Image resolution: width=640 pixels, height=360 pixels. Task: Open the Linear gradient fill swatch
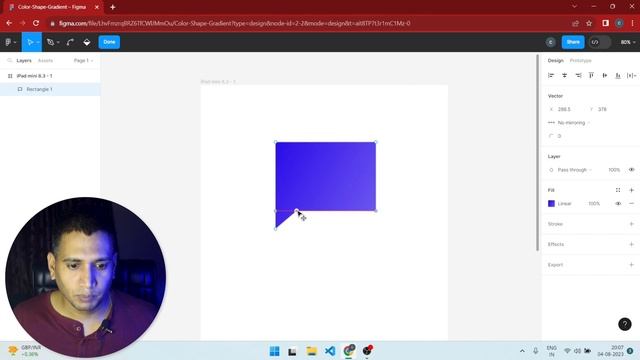[551, 204]
